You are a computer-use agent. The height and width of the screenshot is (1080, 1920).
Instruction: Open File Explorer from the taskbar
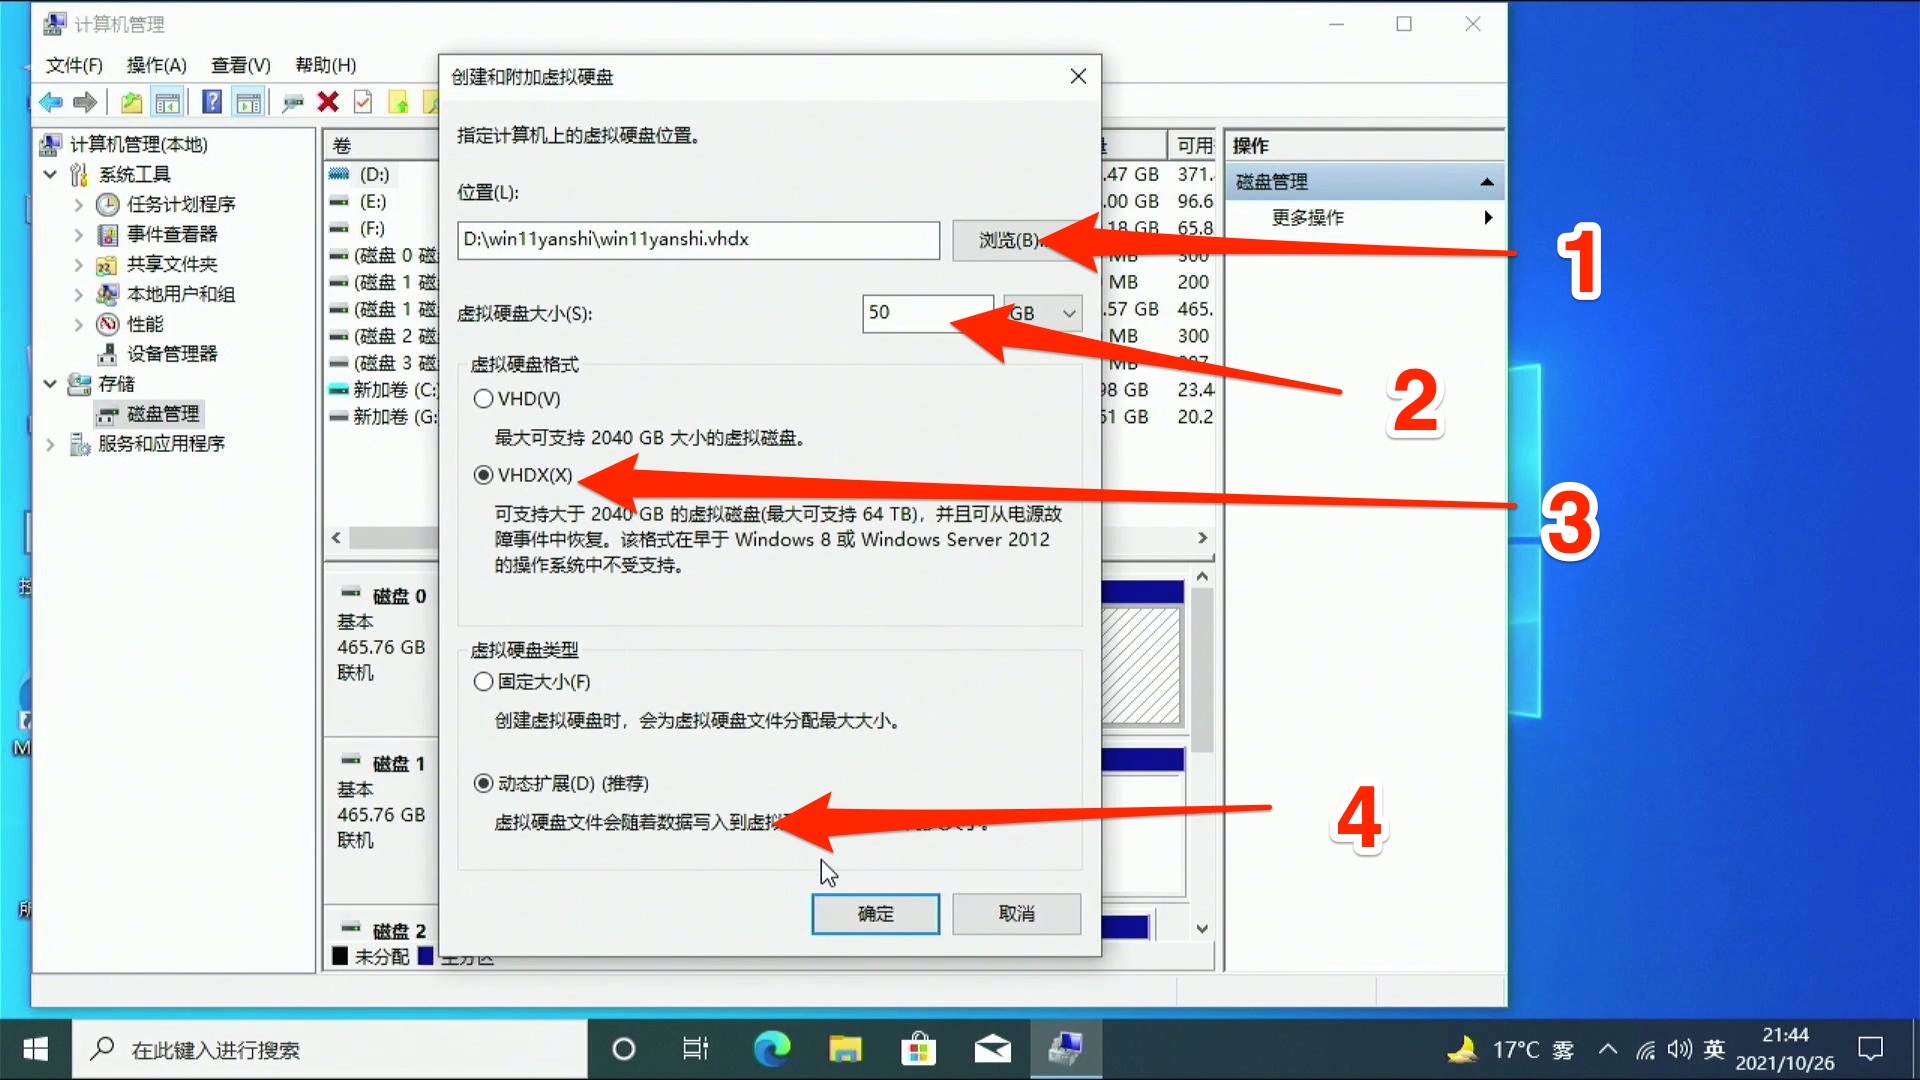pyautogui.click(x=845, y=1049)
